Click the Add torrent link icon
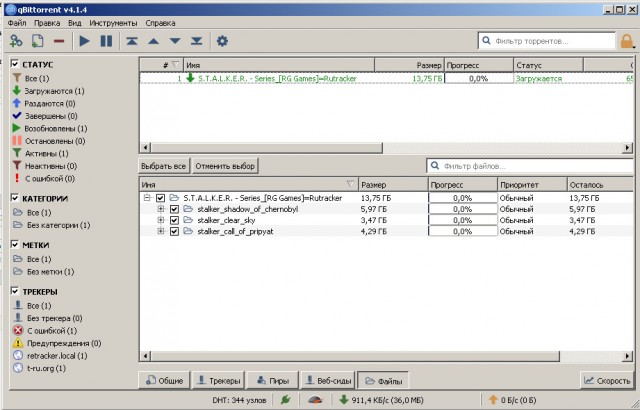The height and width of the screenshot is (410, 640). (x=16, y=41)
